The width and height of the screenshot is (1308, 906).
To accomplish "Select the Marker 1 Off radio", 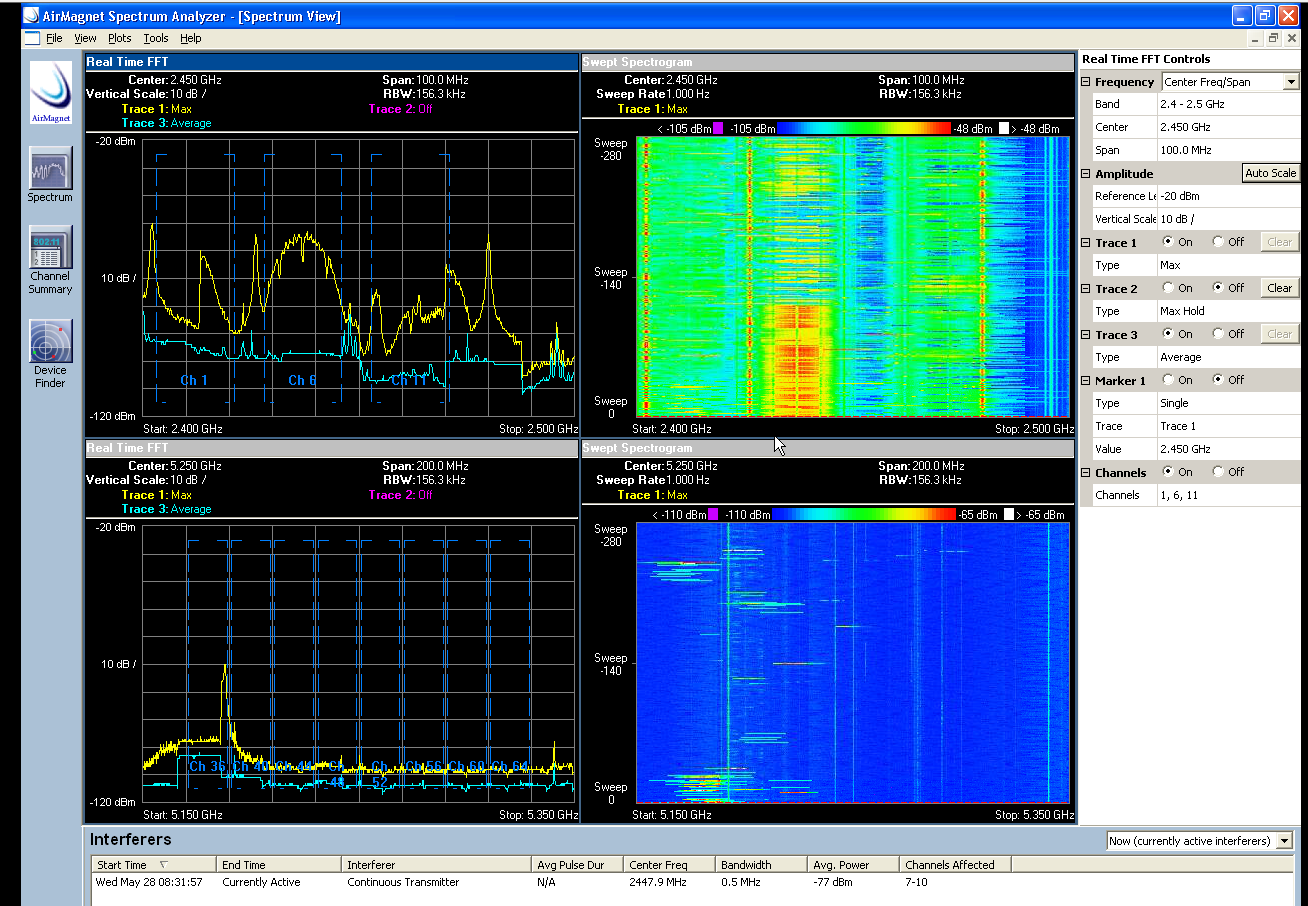I will tap(1217, 380).
